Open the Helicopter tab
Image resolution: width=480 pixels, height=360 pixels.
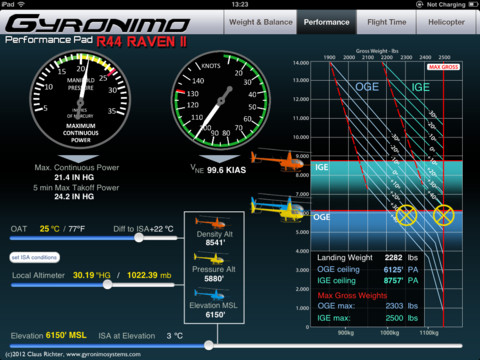(446, 22)
